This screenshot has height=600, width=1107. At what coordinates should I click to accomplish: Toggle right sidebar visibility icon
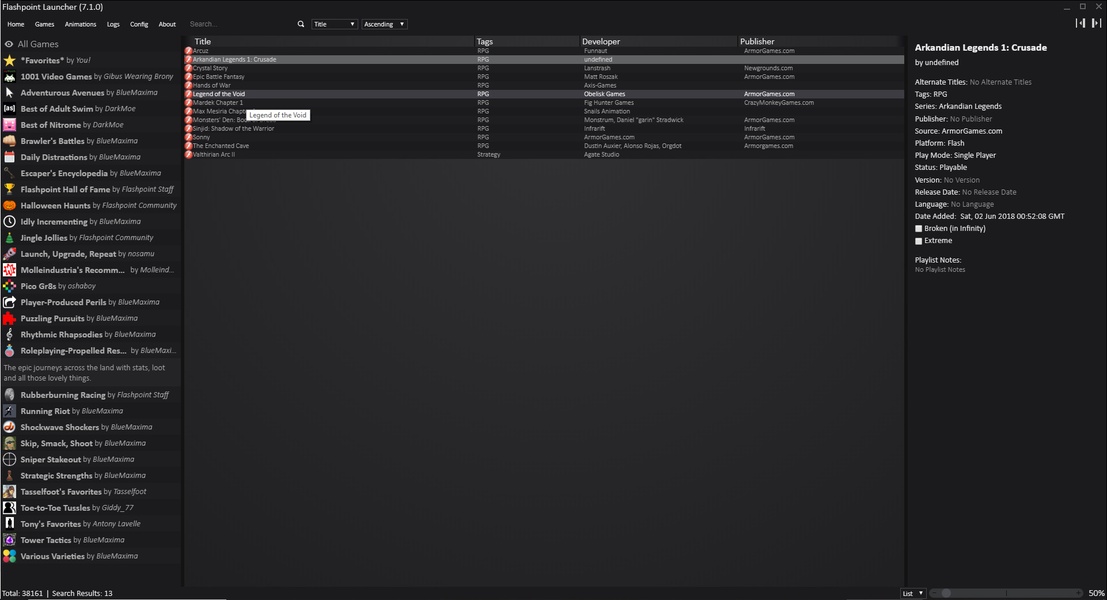coord(1096,23)
